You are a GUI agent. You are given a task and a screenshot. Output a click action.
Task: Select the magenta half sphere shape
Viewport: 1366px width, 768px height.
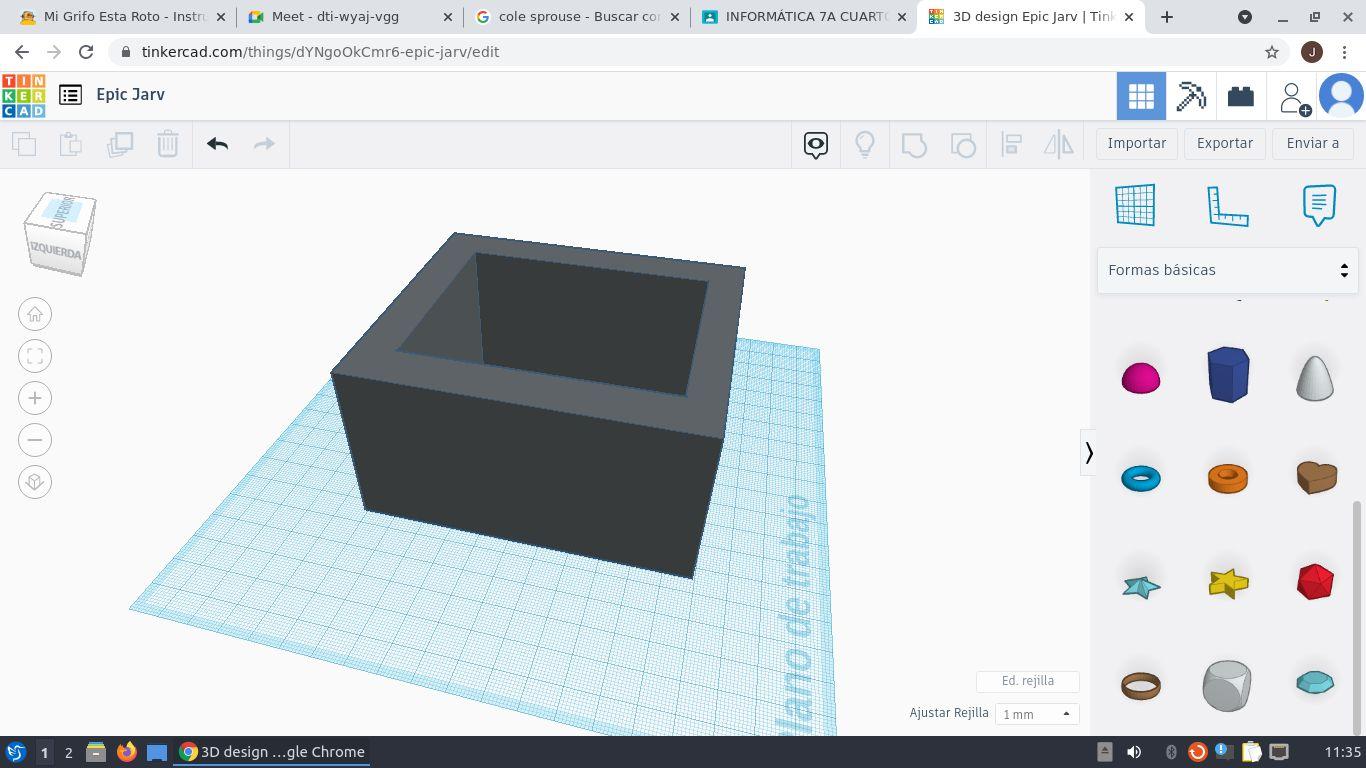1141,378
